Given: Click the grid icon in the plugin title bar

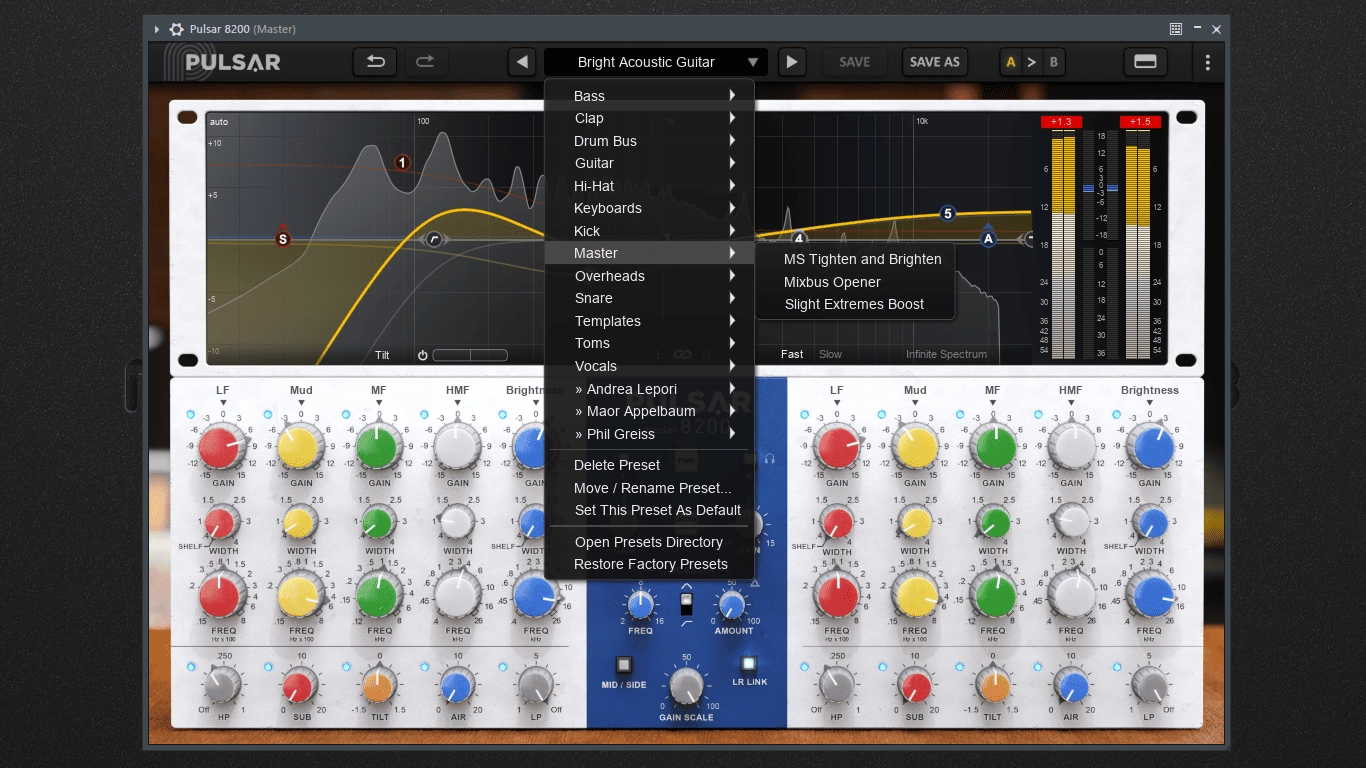Looking at the screenshot, I should tap(1176, 29).
